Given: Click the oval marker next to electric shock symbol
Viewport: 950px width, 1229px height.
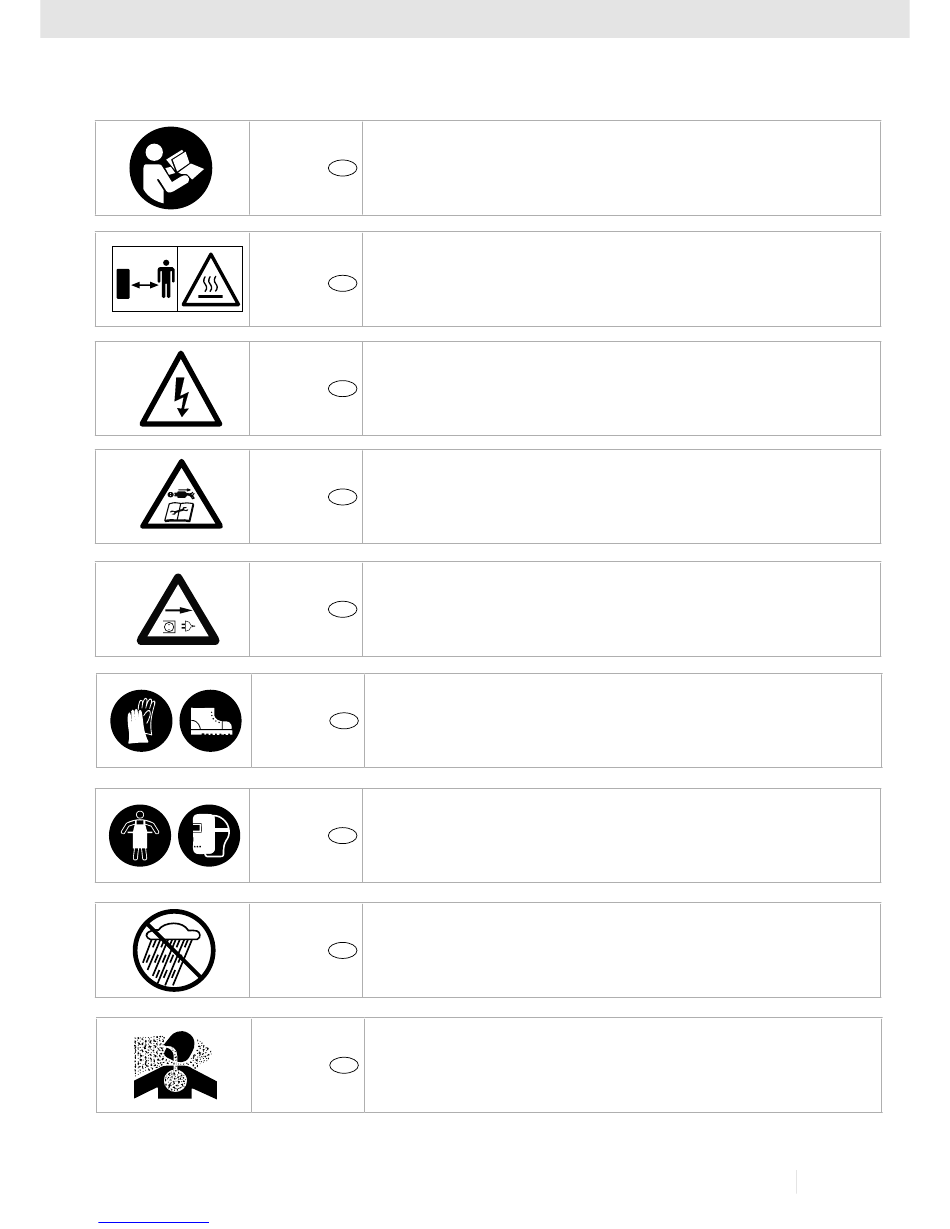Looking at the screenshot, I should point(341,390).
